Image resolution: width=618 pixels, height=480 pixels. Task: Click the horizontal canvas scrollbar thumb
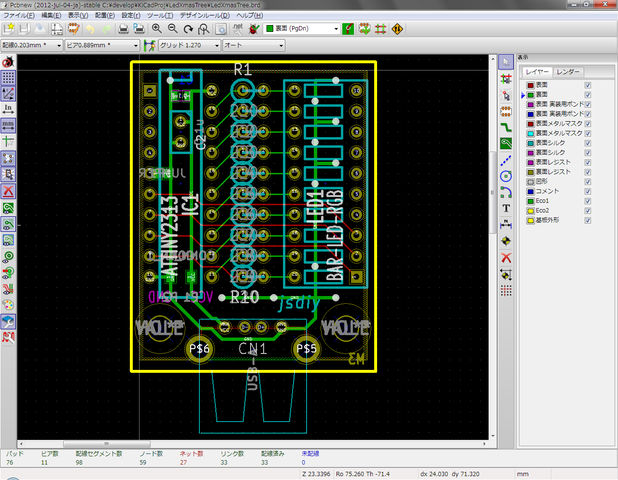pos(106,444)
